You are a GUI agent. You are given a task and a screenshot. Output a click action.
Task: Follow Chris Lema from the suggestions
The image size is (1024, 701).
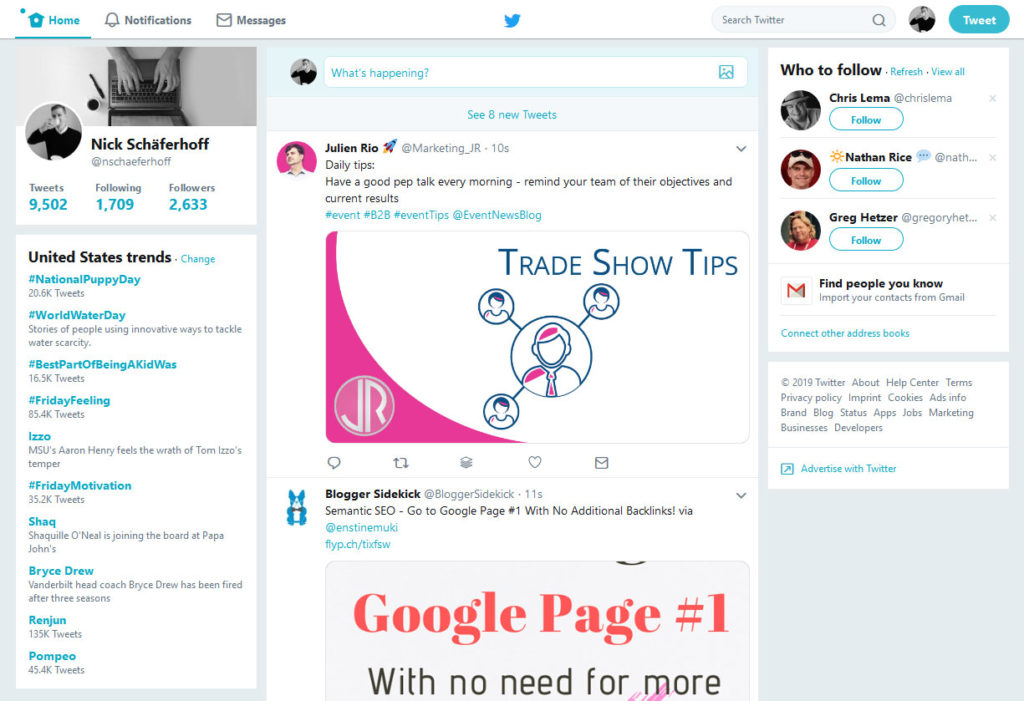865,119
